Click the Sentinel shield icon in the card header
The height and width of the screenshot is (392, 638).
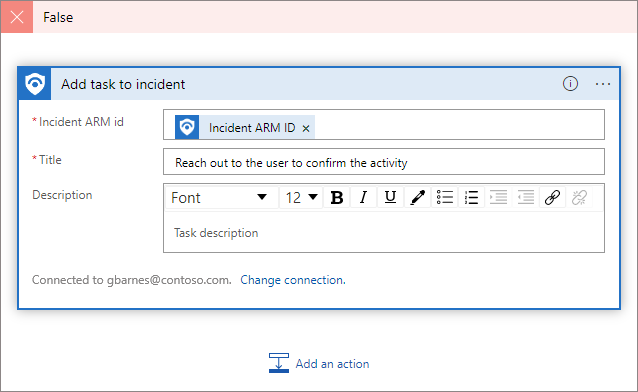pos(35,84)
